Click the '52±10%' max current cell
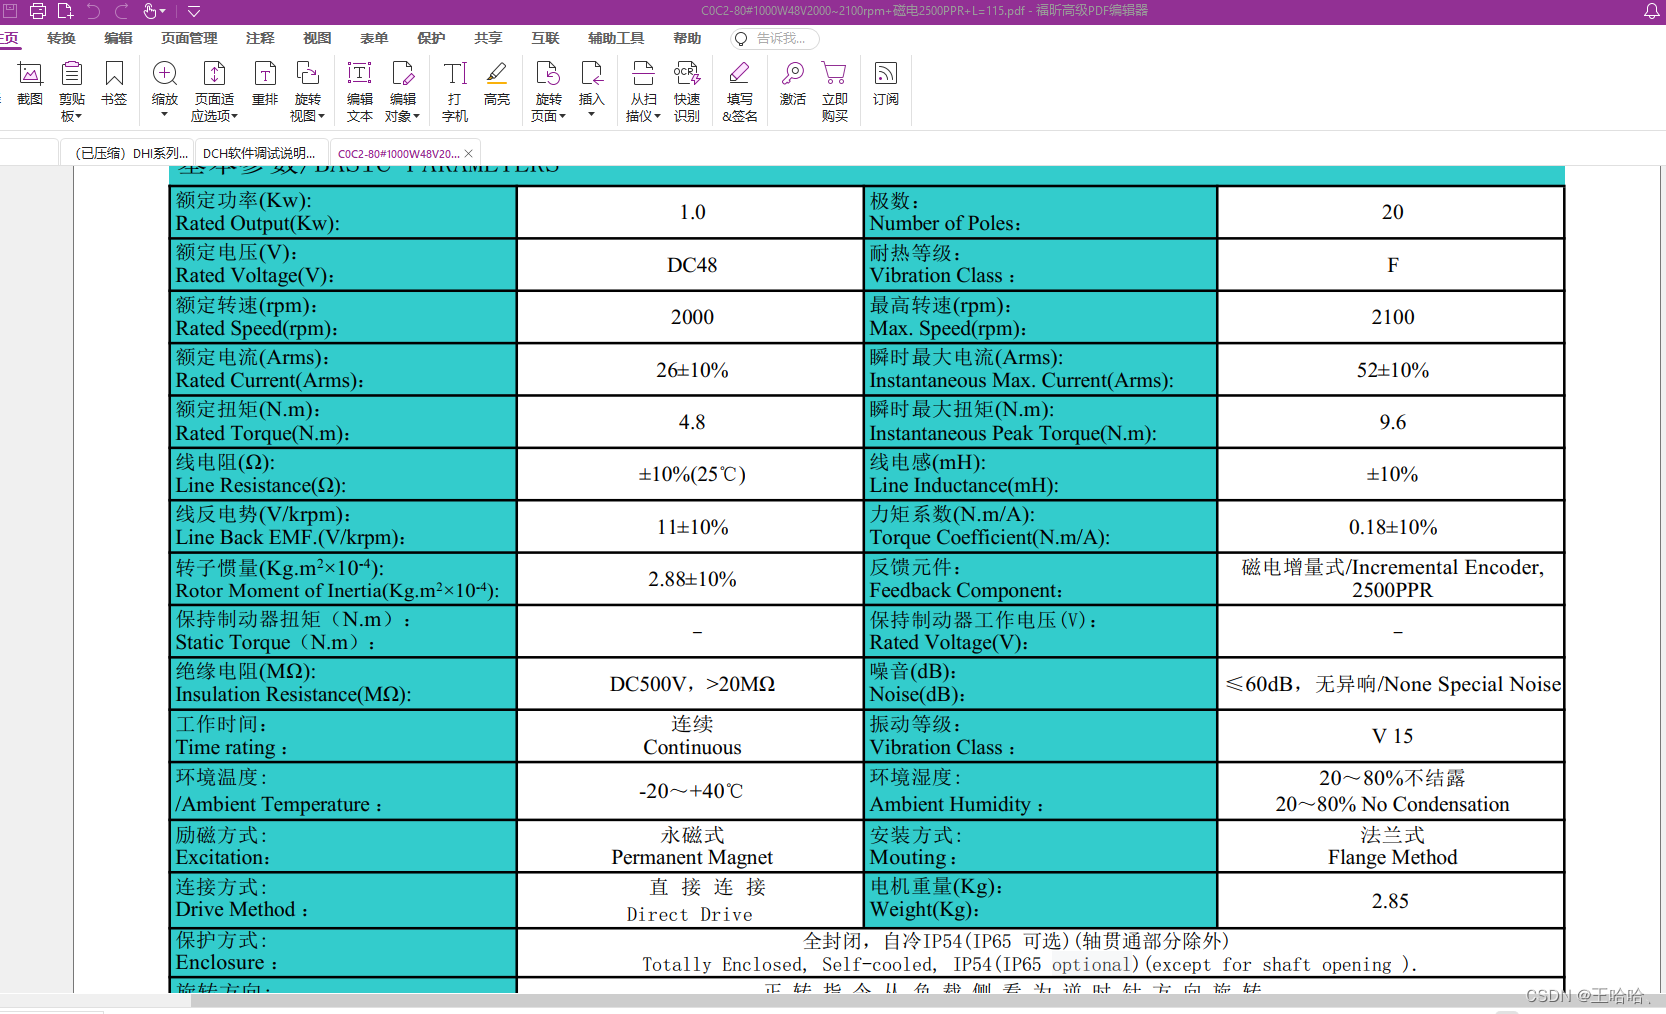Image resolution: width=1666 pixels, height=1014 pixels. pyautogui.click(x=1392, y=370)
